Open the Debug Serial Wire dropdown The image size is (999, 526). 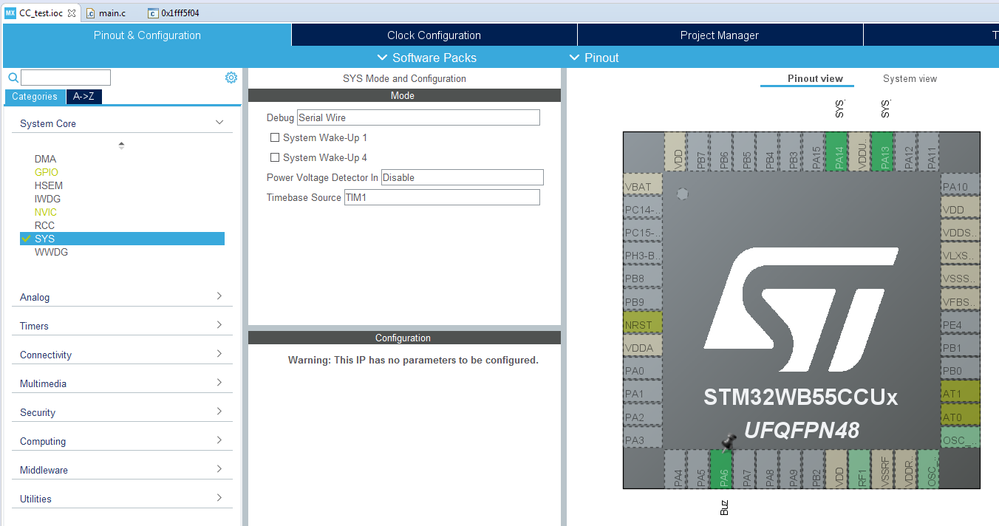pos(418,118)
